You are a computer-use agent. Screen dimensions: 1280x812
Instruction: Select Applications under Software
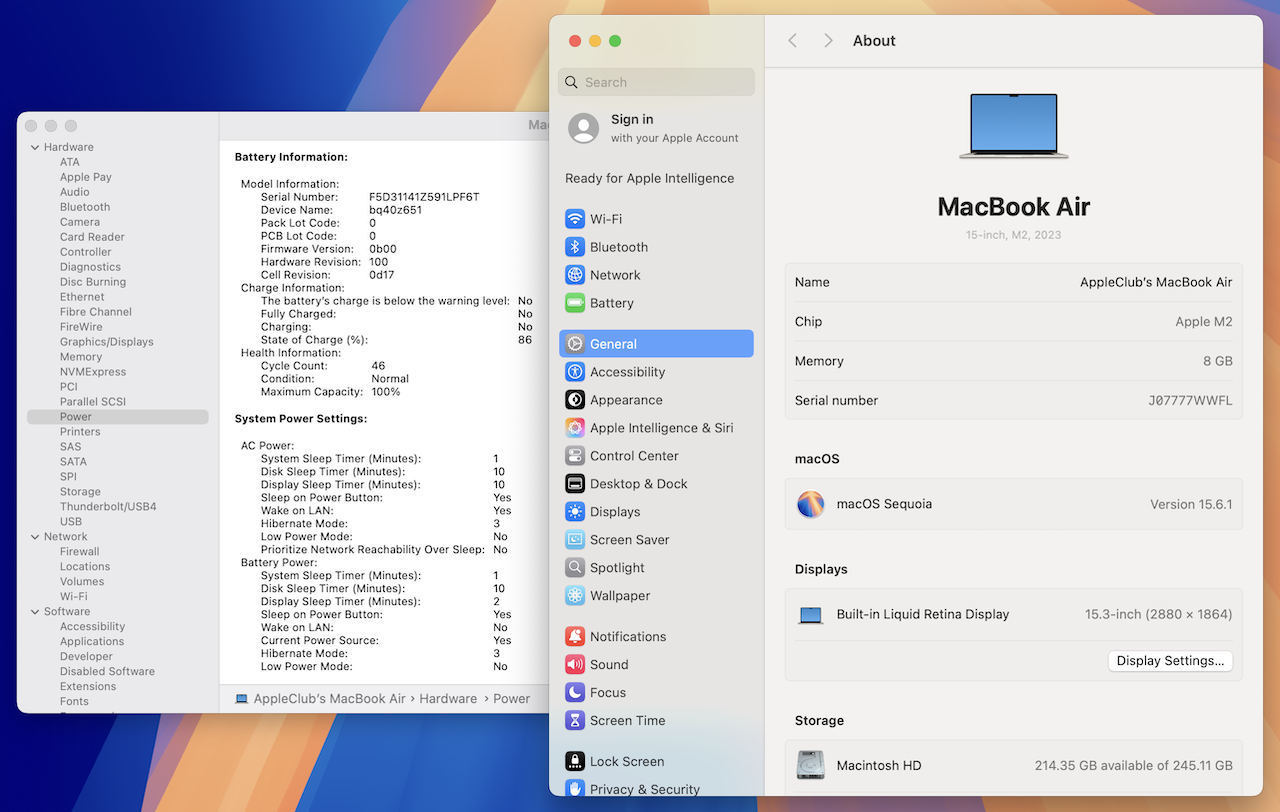pyautogui.click(x=92, y=642)
